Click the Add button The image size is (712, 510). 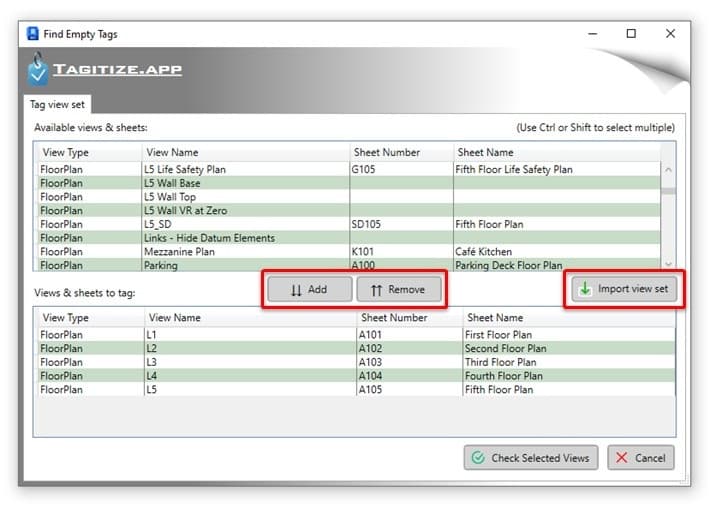pos(309,289)
